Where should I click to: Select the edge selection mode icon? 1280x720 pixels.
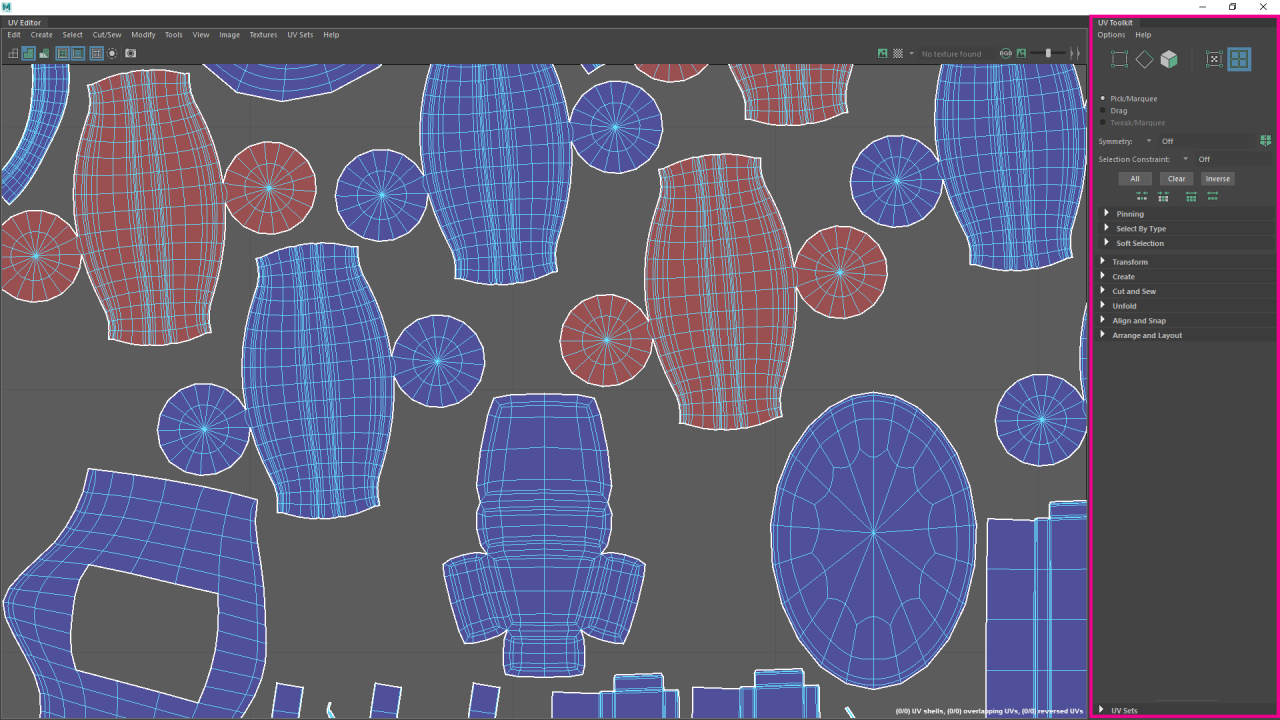pyautogui.click(x=1144, y=59)
